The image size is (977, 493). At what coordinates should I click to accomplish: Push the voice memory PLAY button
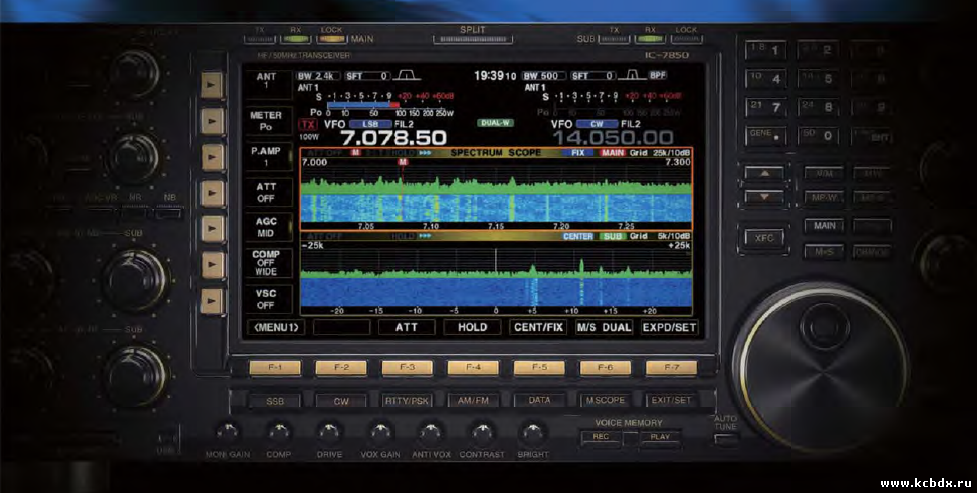[660, 437]
